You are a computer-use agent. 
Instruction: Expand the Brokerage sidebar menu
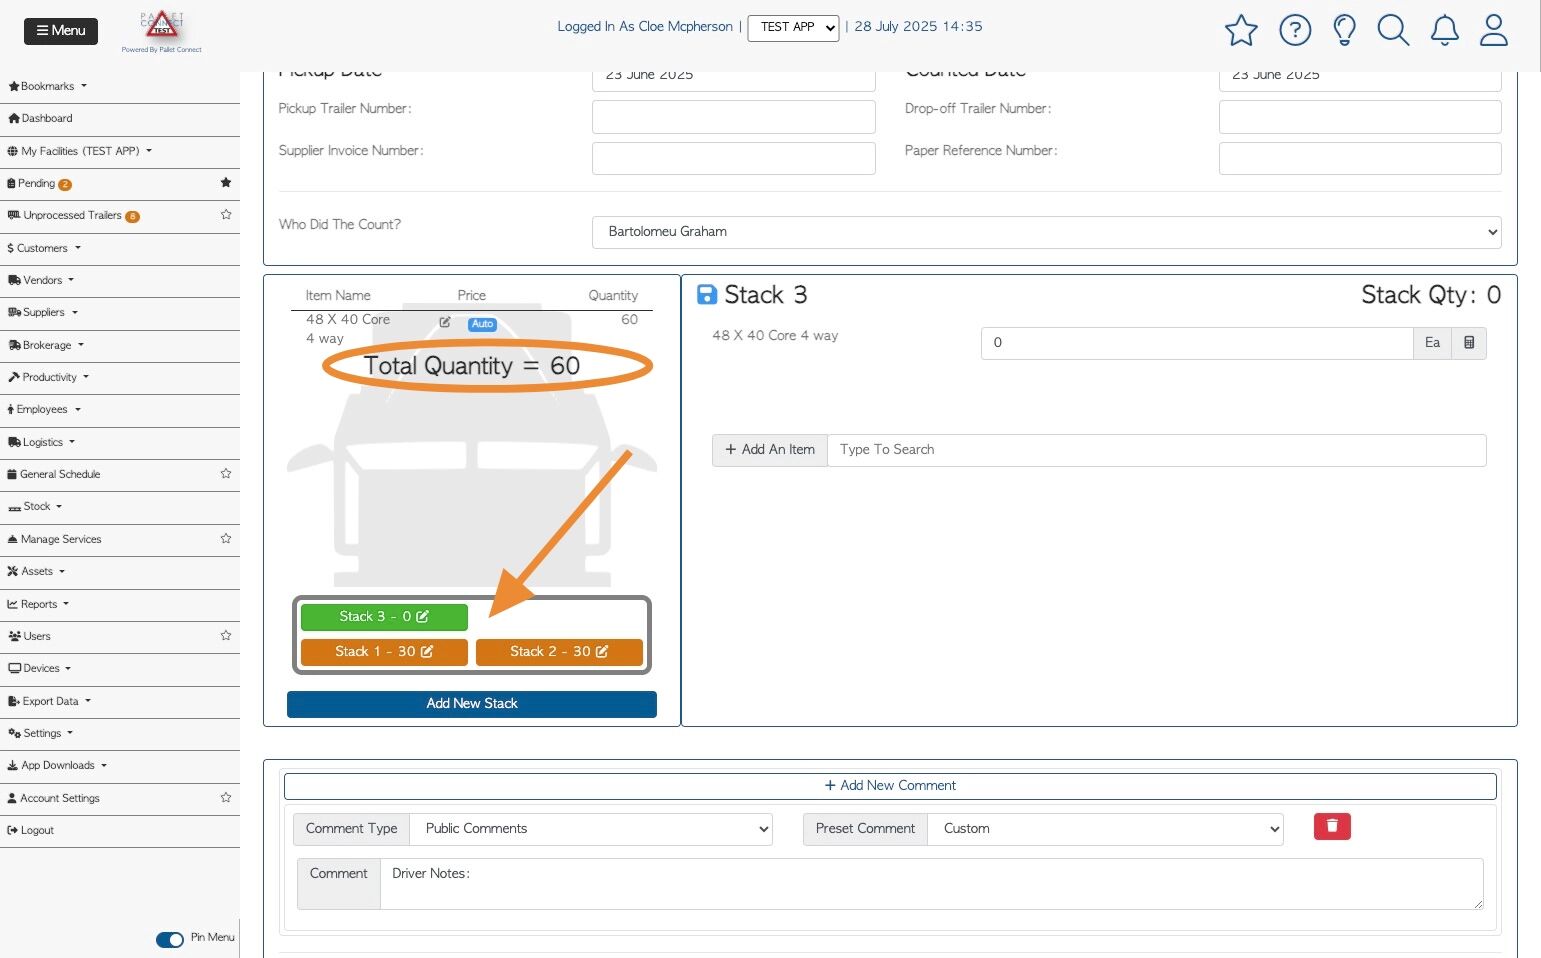46,345
